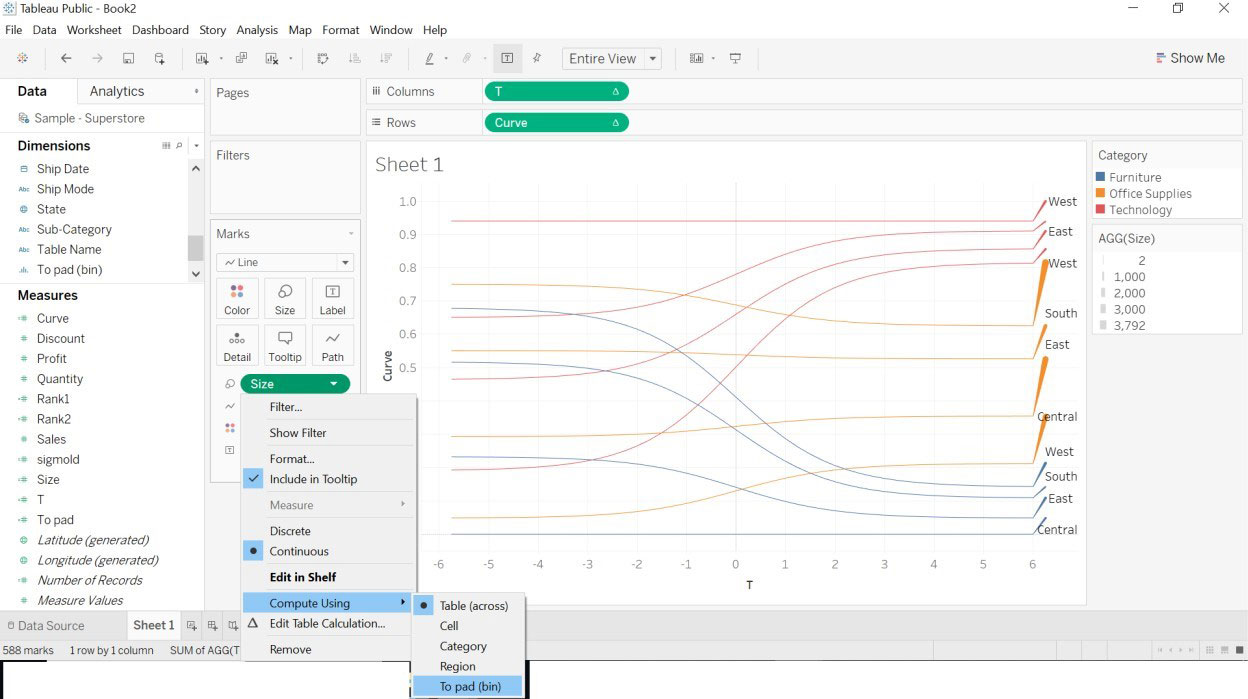Click Filter... in the context menu
The image size is (1248, 699).
(286, 407)
